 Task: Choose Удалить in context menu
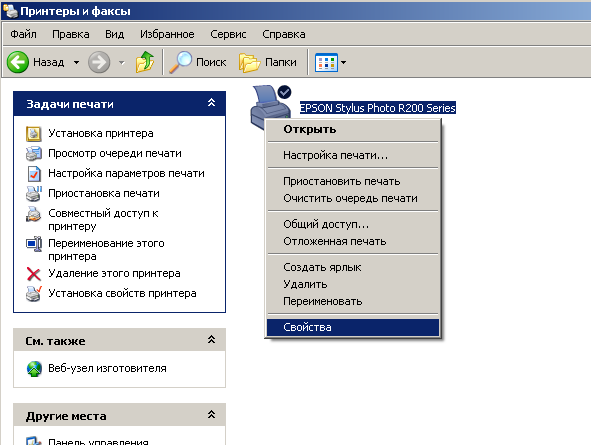point(353,284)
